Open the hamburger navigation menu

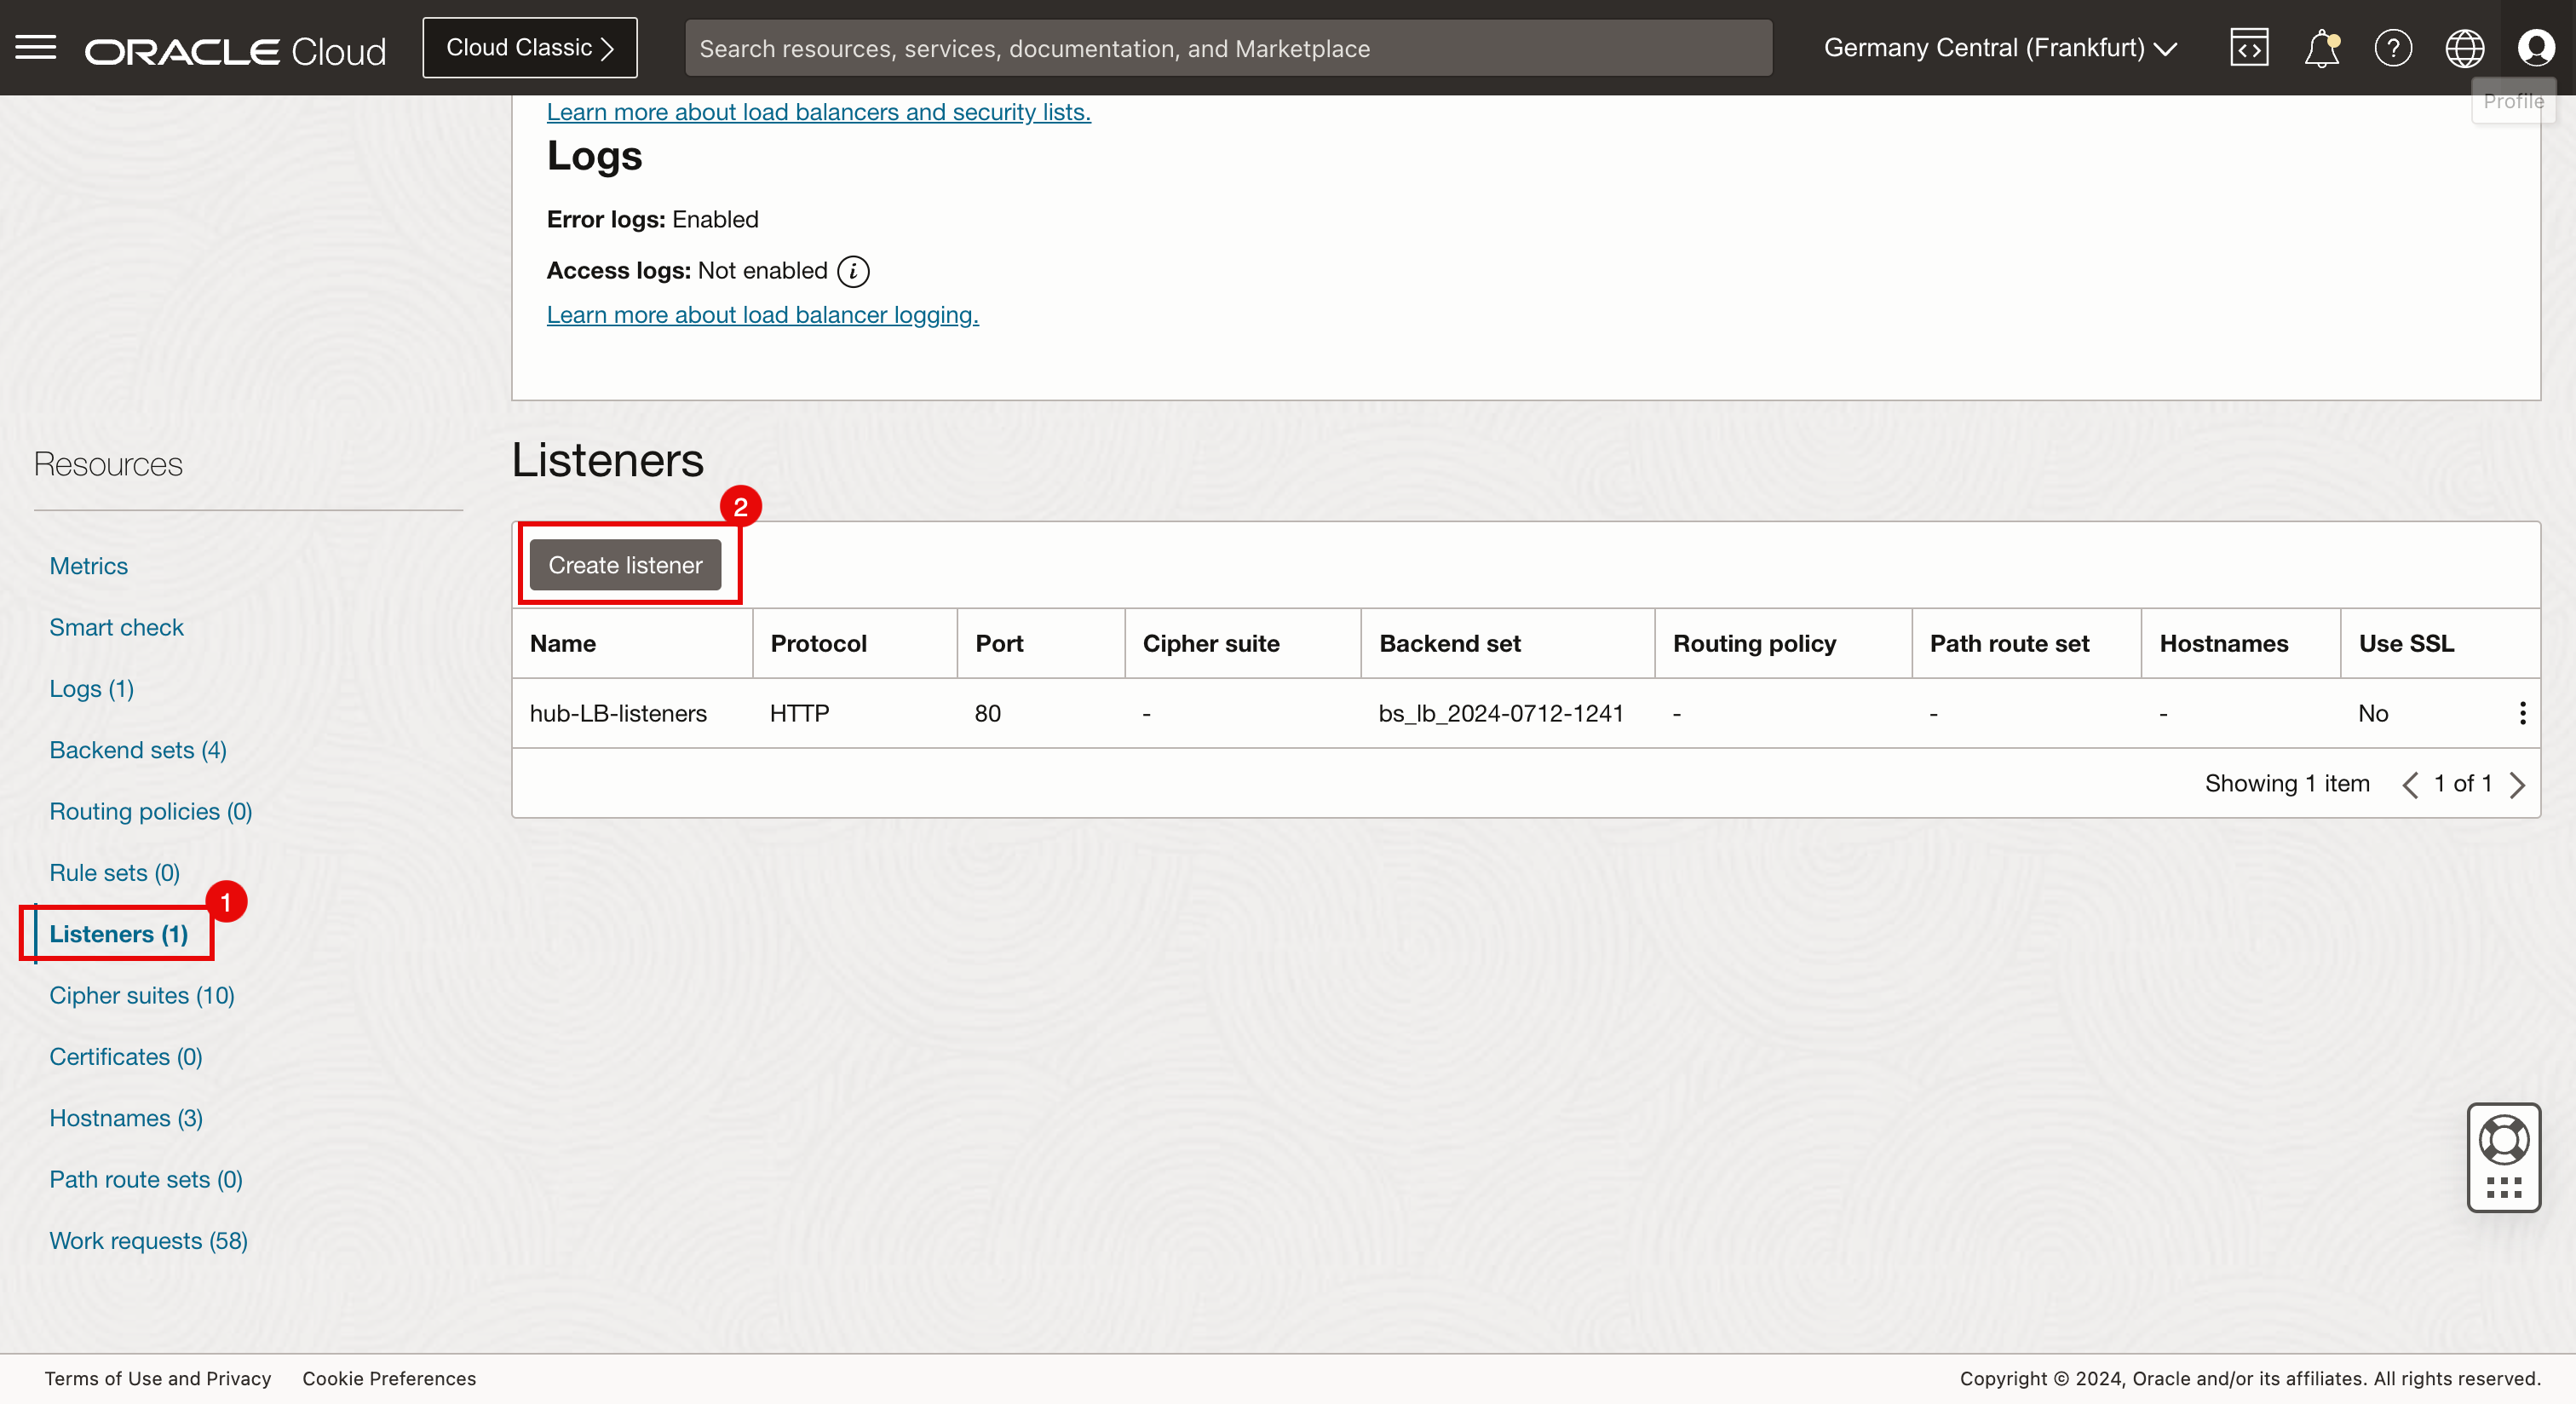click(x=36, y=47)
